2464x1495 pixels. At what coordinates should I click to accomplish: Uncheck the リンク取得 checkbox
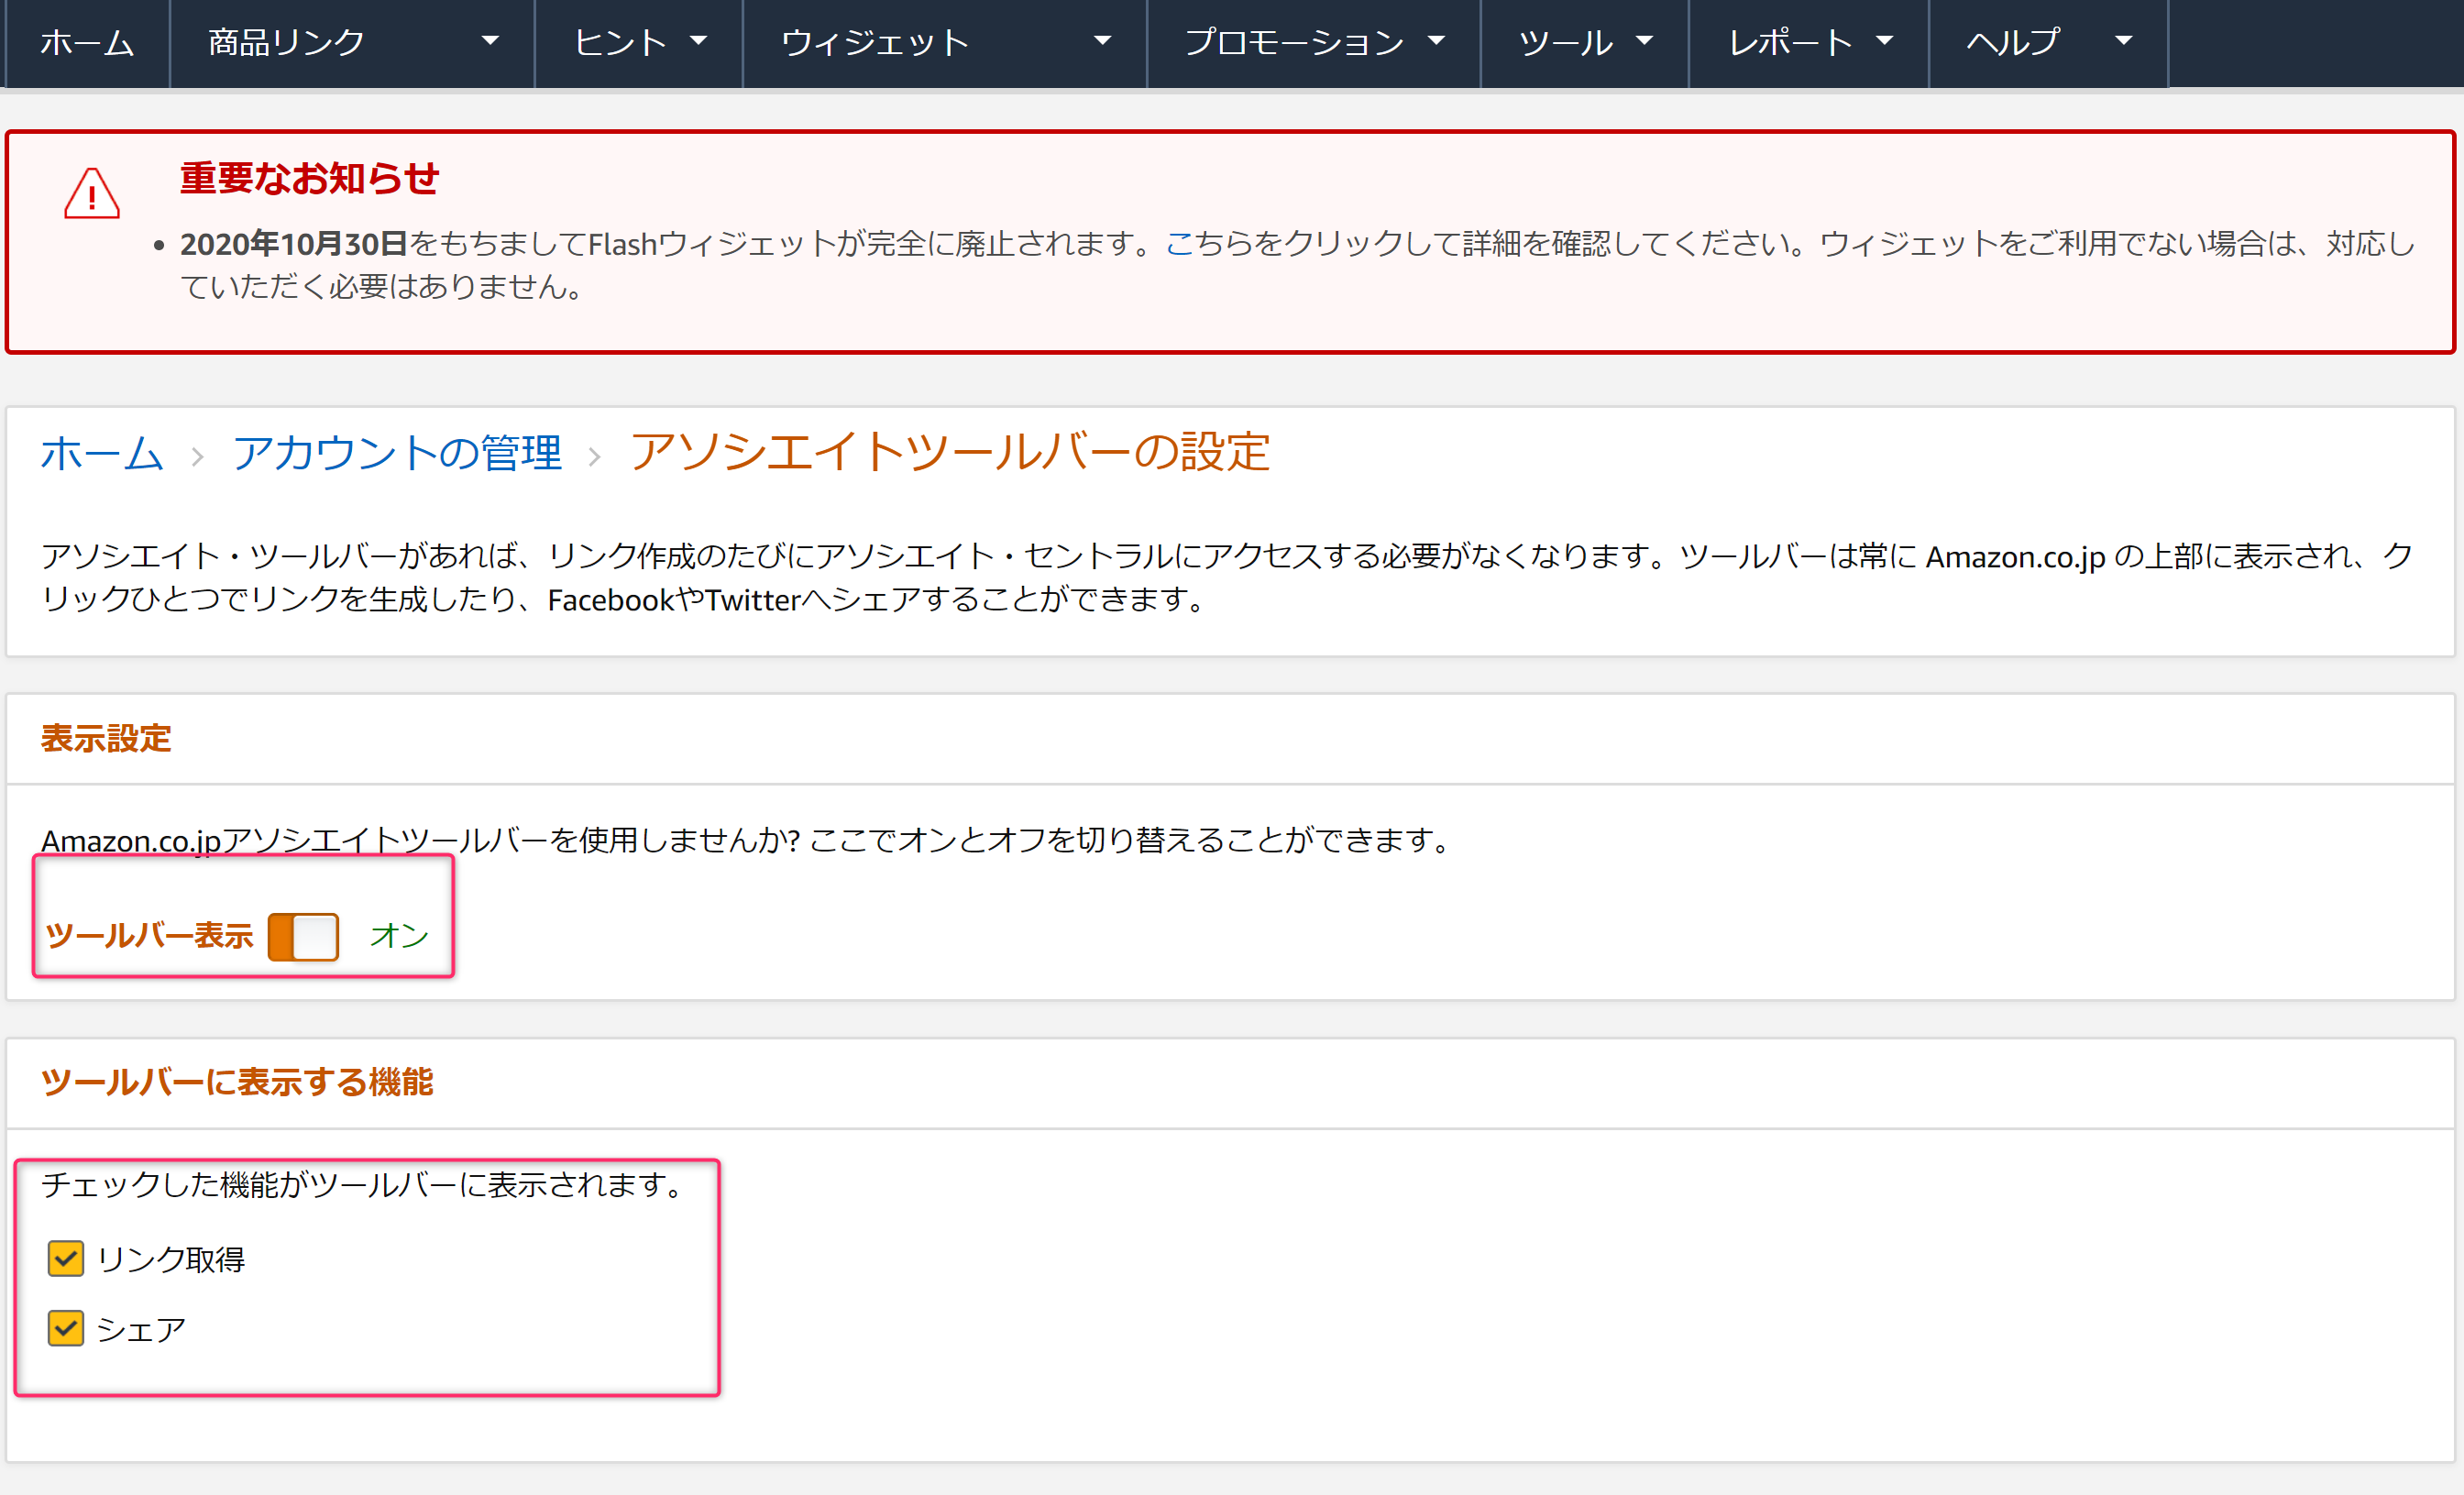tap(66, 1258)
